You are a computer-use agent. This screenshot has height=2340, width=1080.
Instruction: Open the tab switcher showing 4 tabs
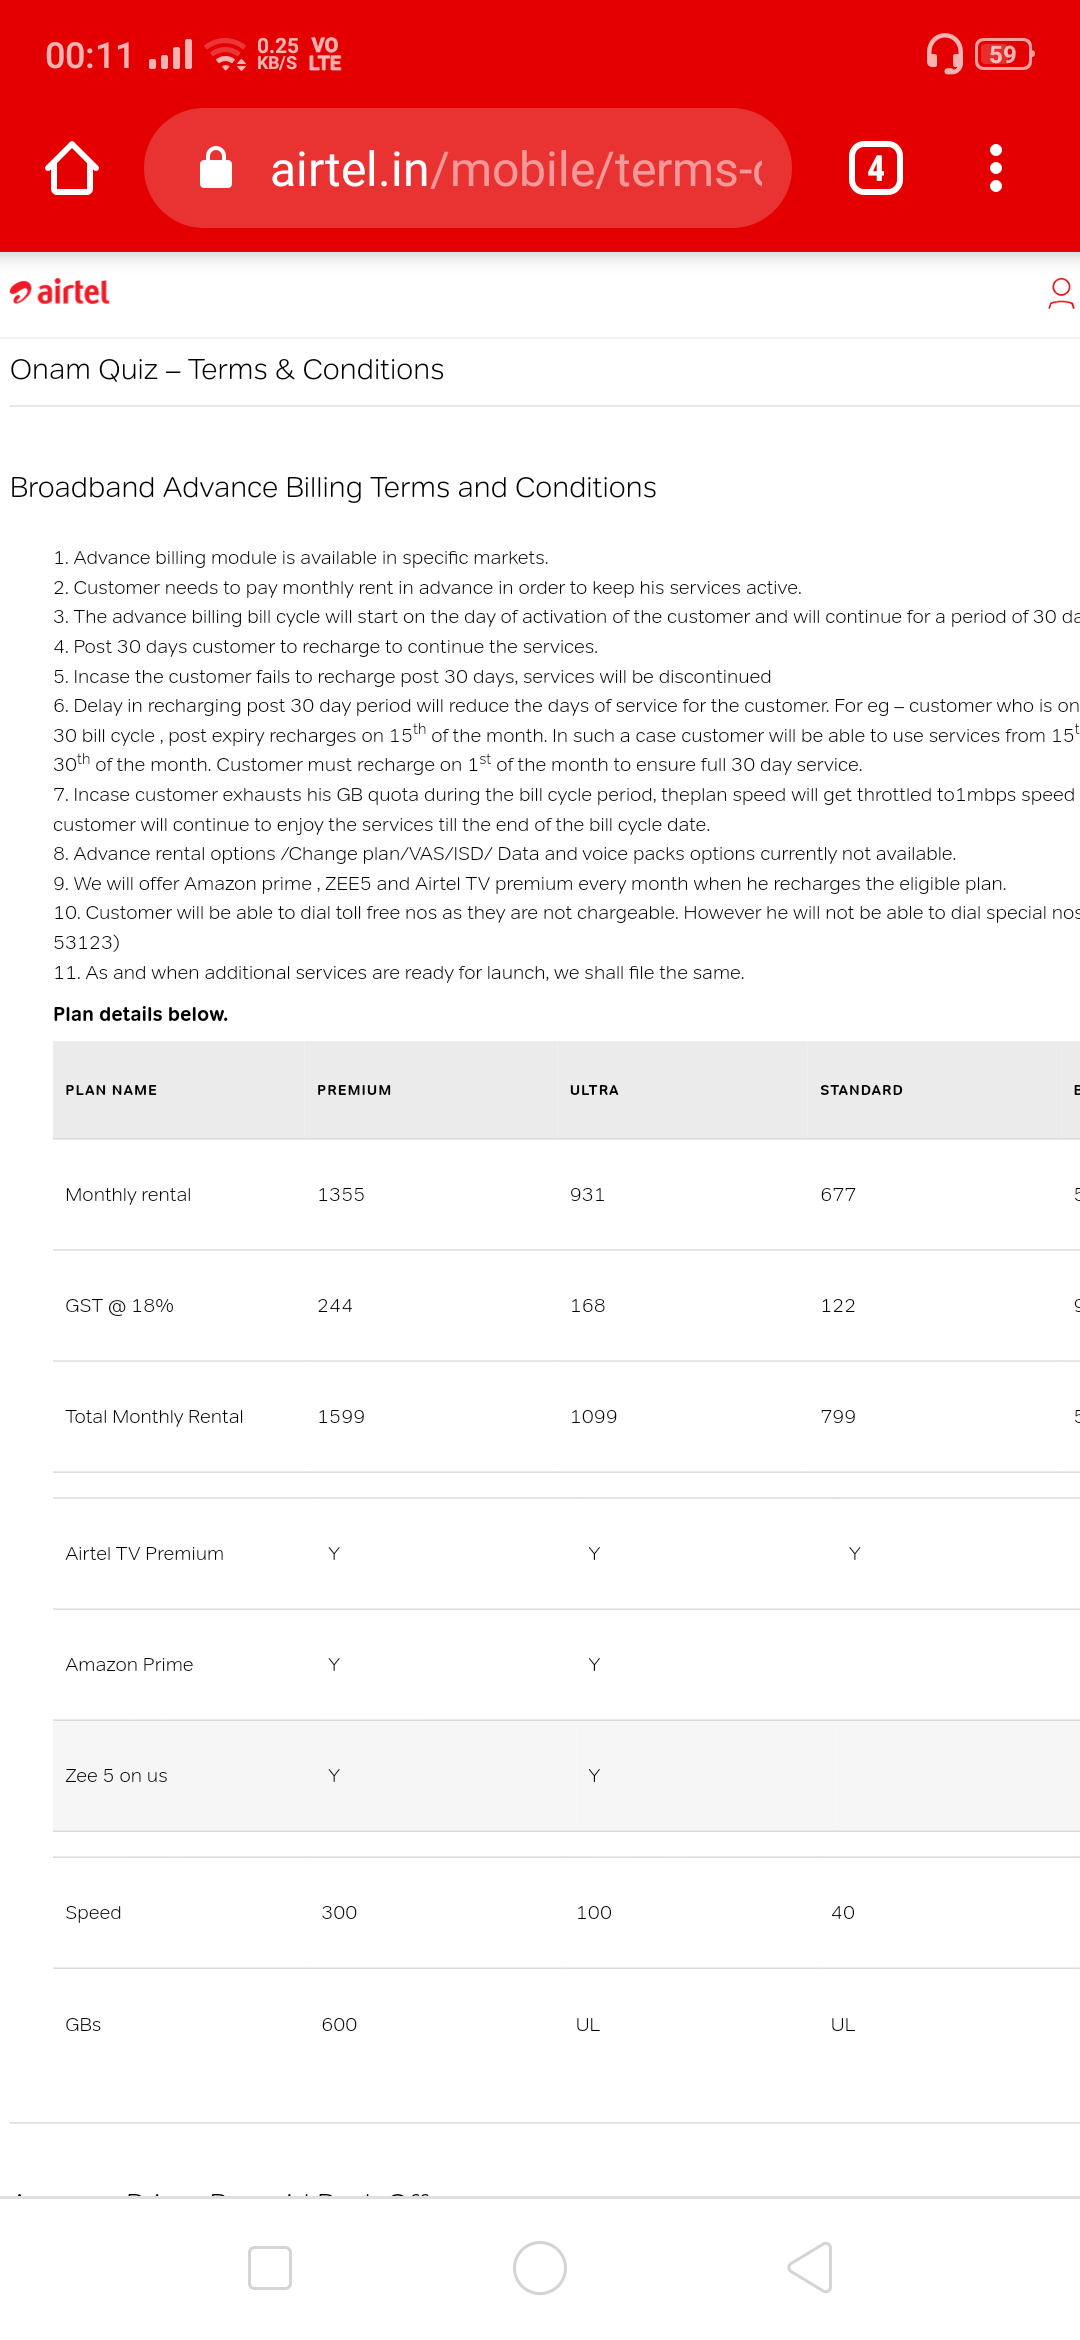click(x=875, y=168)
